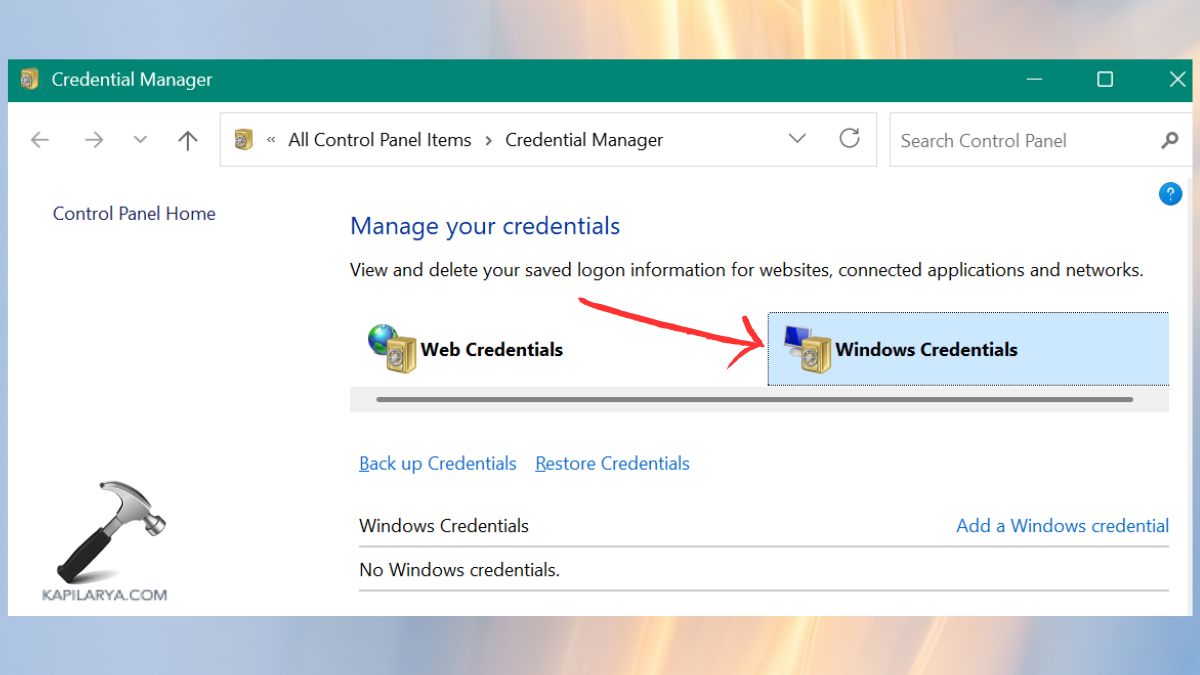Navigate back using the back arrow
Viewport: 1200px width, 675px height.
(x=39, y=140)
